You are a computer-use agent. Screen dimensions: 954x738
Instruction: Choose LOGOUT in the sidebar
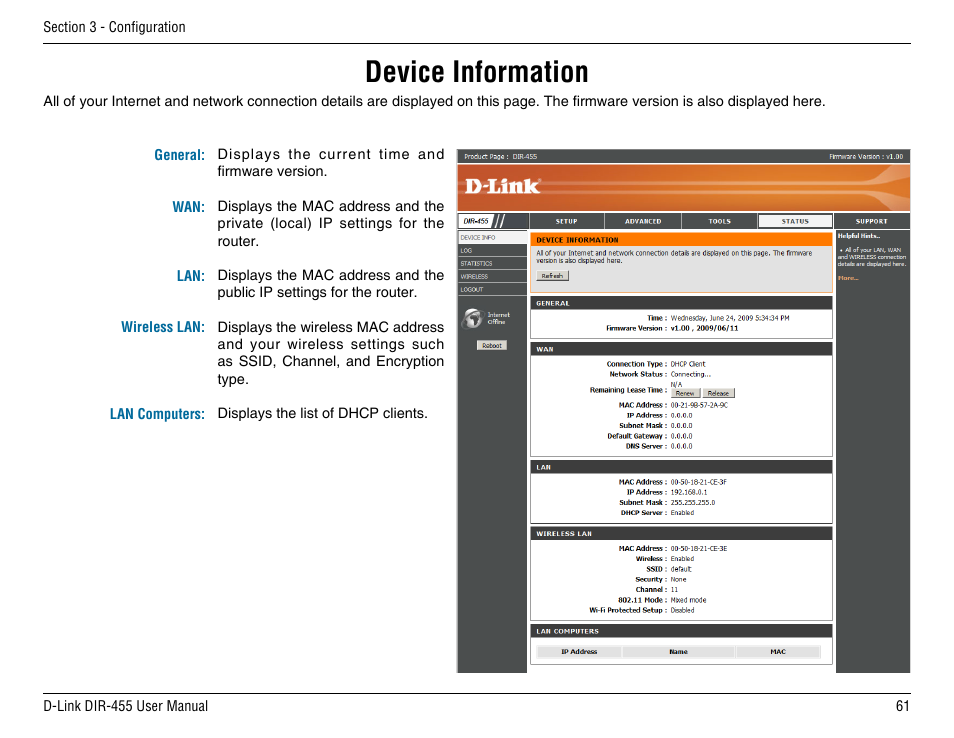pyautogui.click(x=492, y=290)
